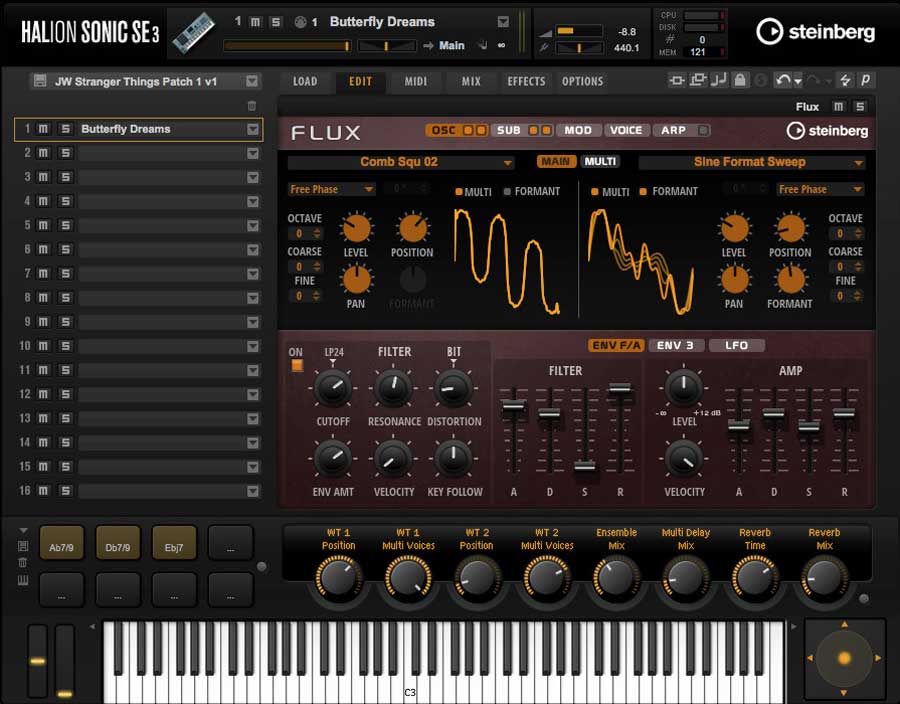900x704 pixels.
Task: Click the sphere control right arrow
Action: (878, 658)
